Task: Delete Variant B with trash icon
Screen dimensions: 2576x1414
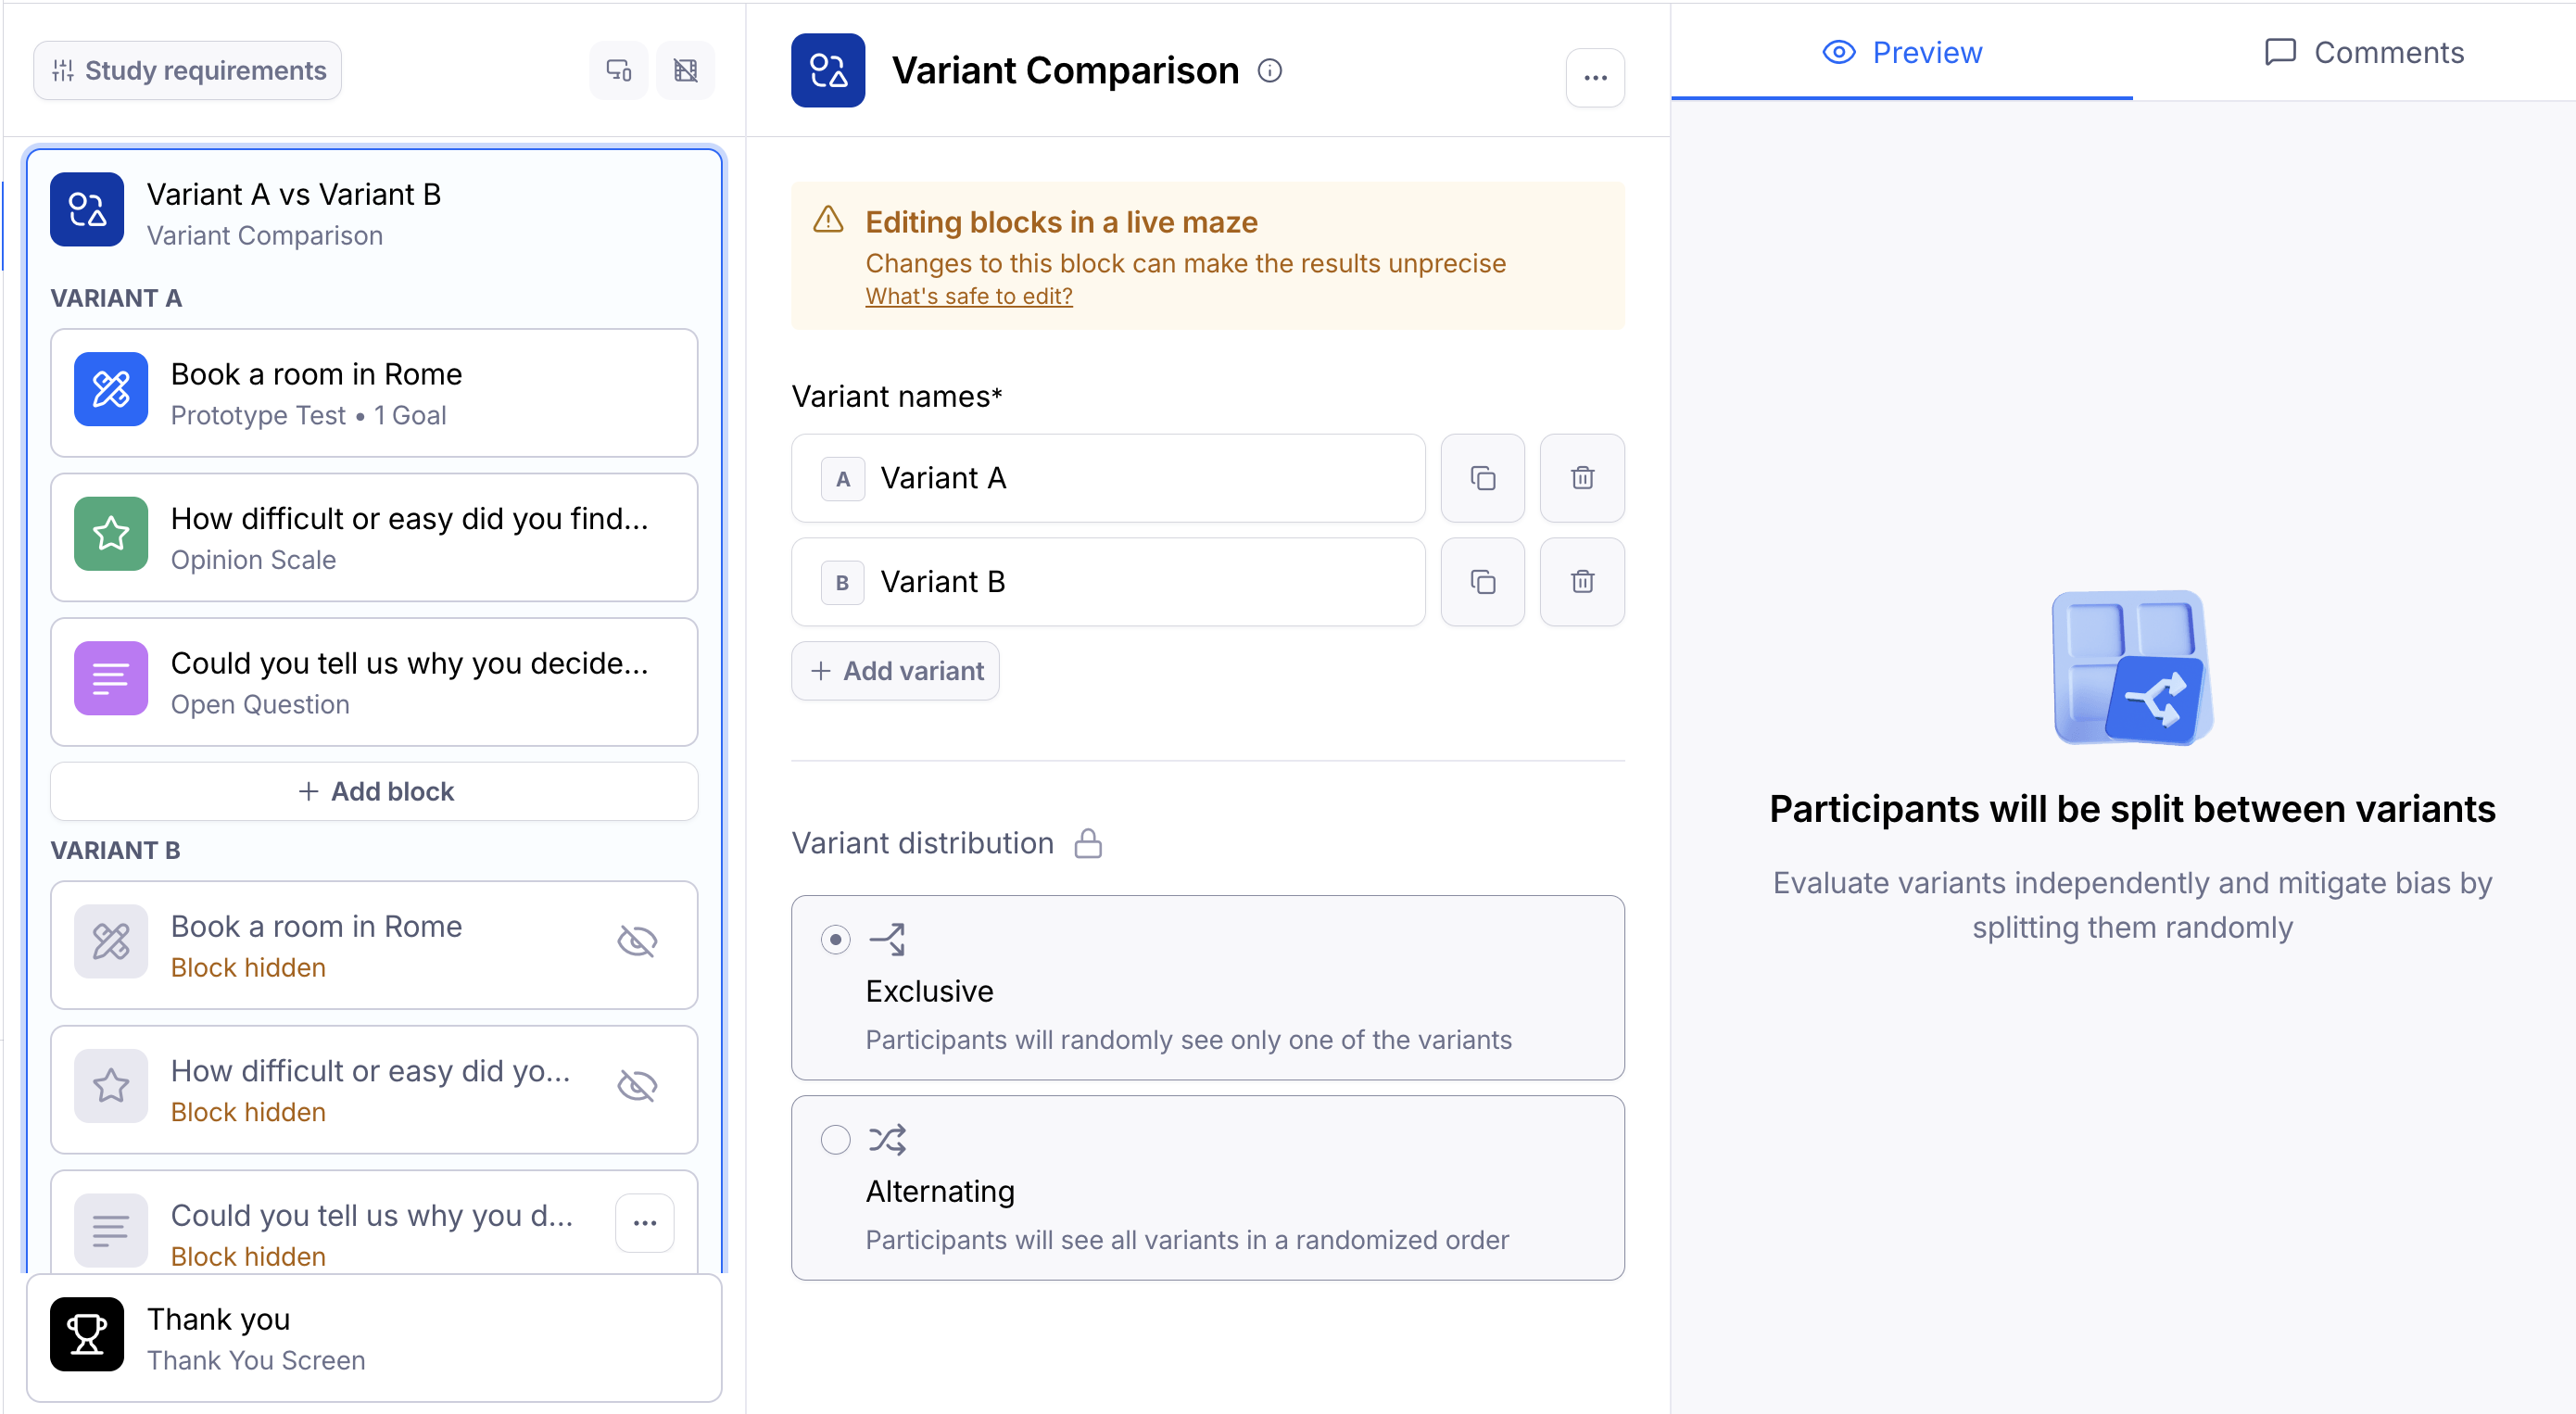Action: click(x=1581, y=582)
